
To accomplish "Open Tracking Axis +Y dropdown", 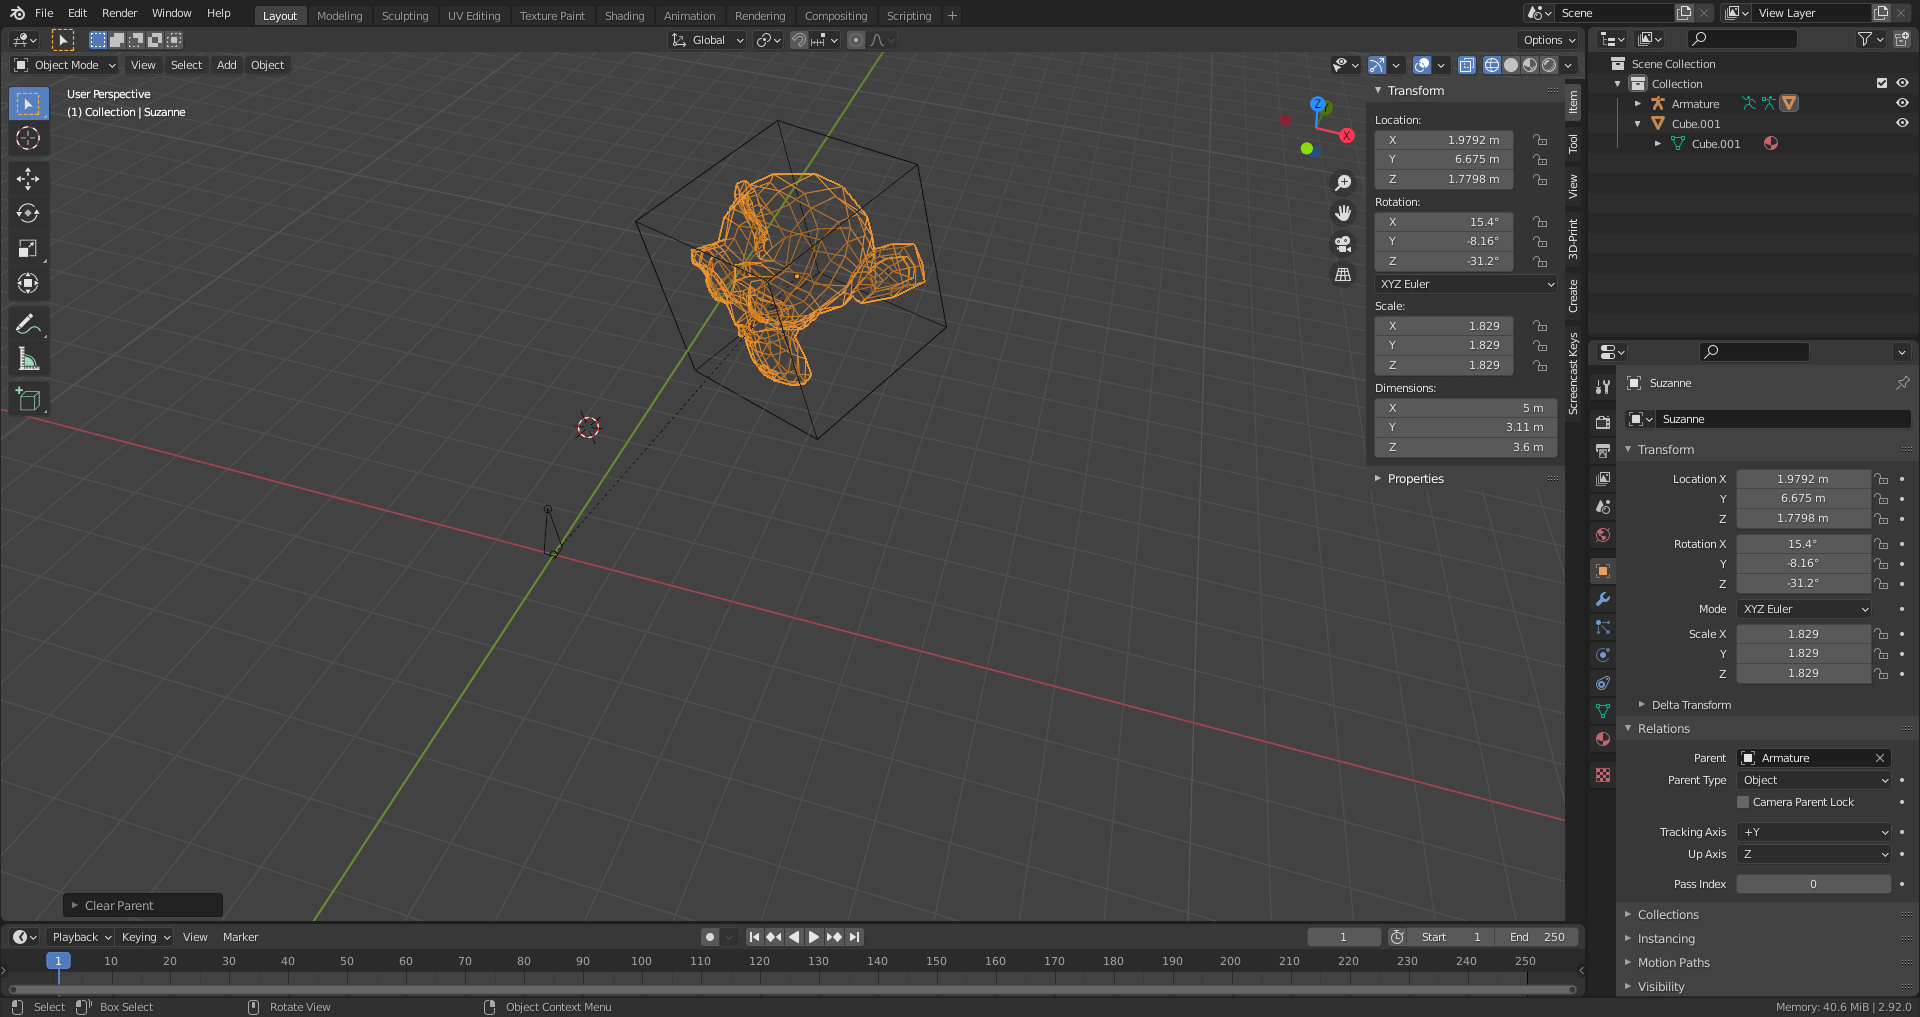I will pyautogui.click(x=1814, y=832).
